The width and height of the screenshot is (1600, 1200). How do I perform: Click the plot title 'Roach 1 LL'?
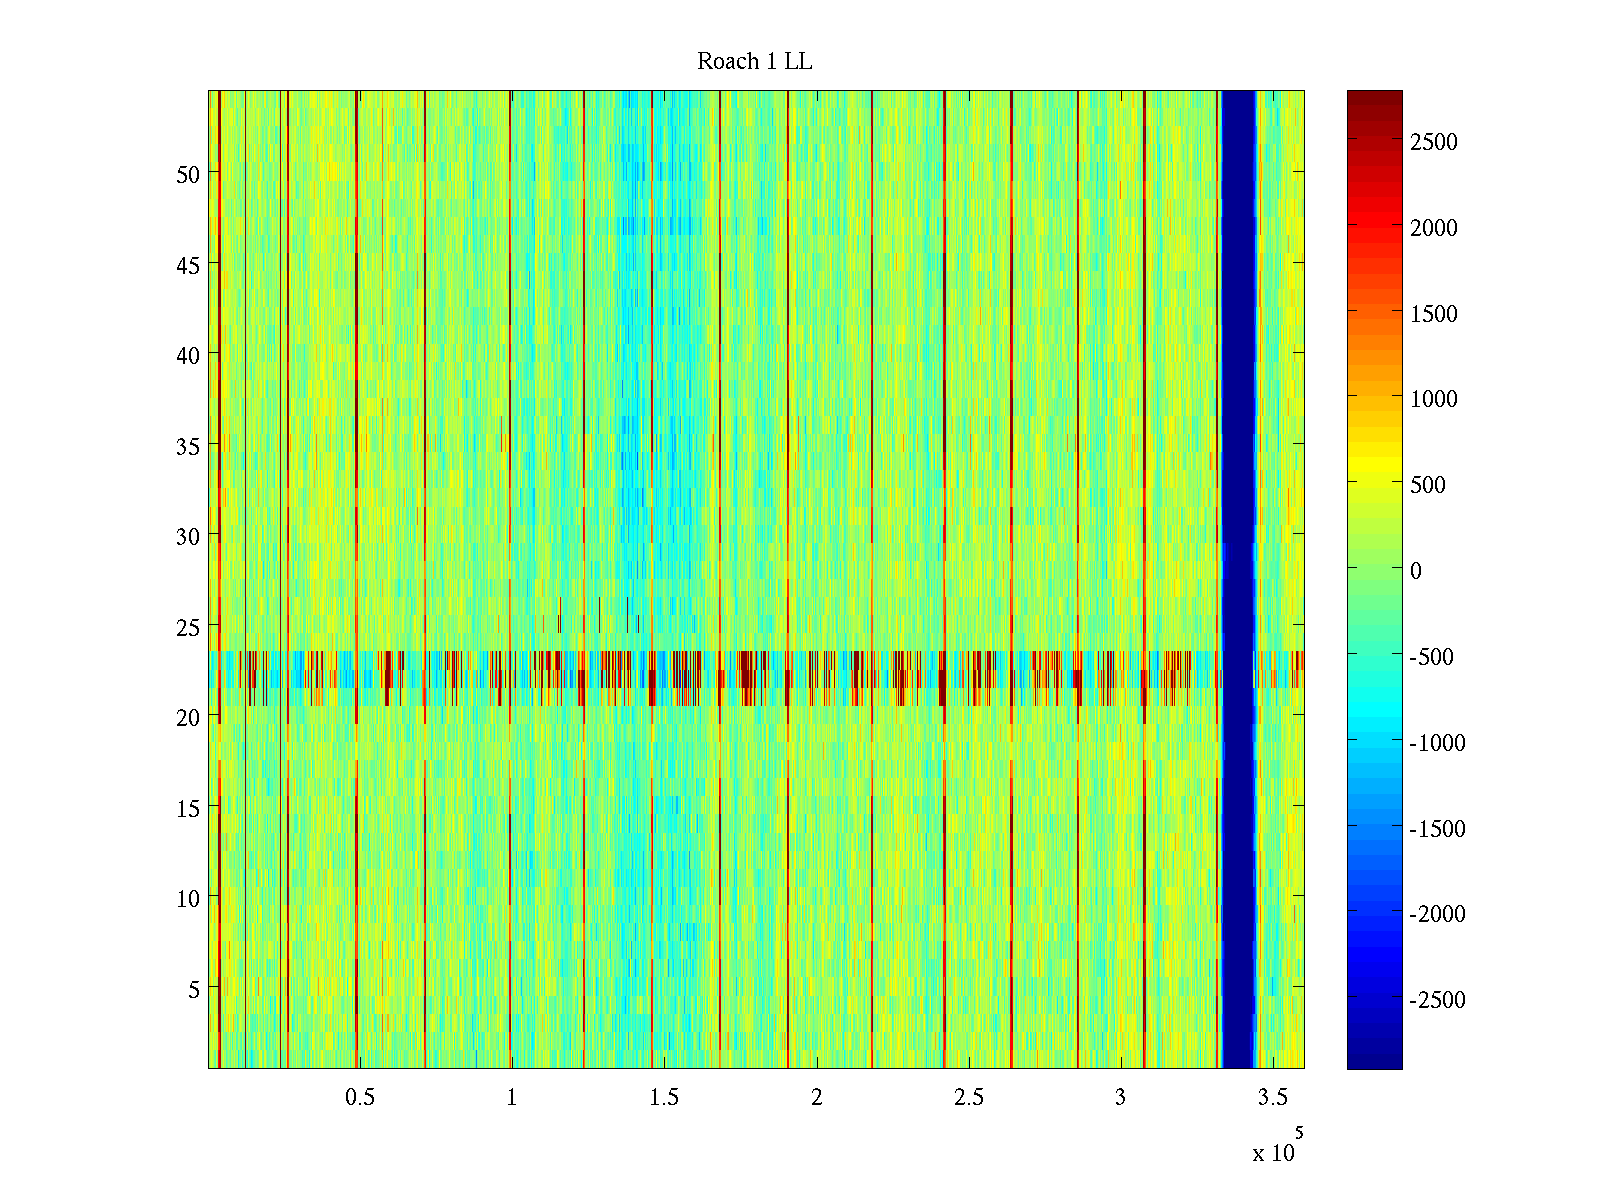pos(754,62)
